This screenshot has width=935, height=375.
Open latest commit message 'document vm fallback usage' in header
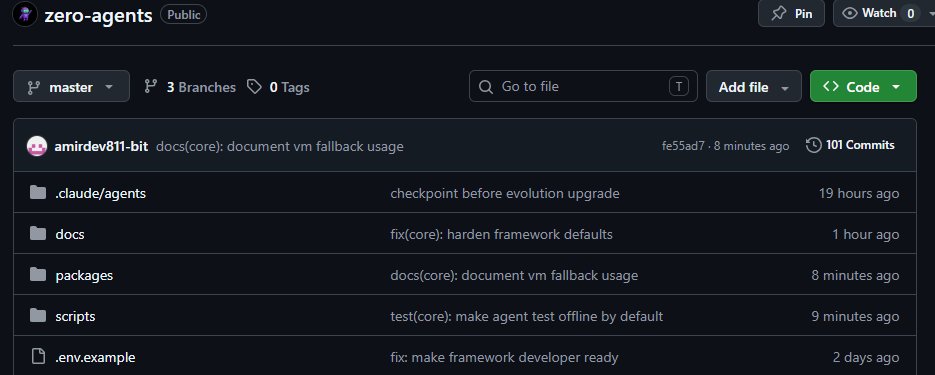[280, 146]
